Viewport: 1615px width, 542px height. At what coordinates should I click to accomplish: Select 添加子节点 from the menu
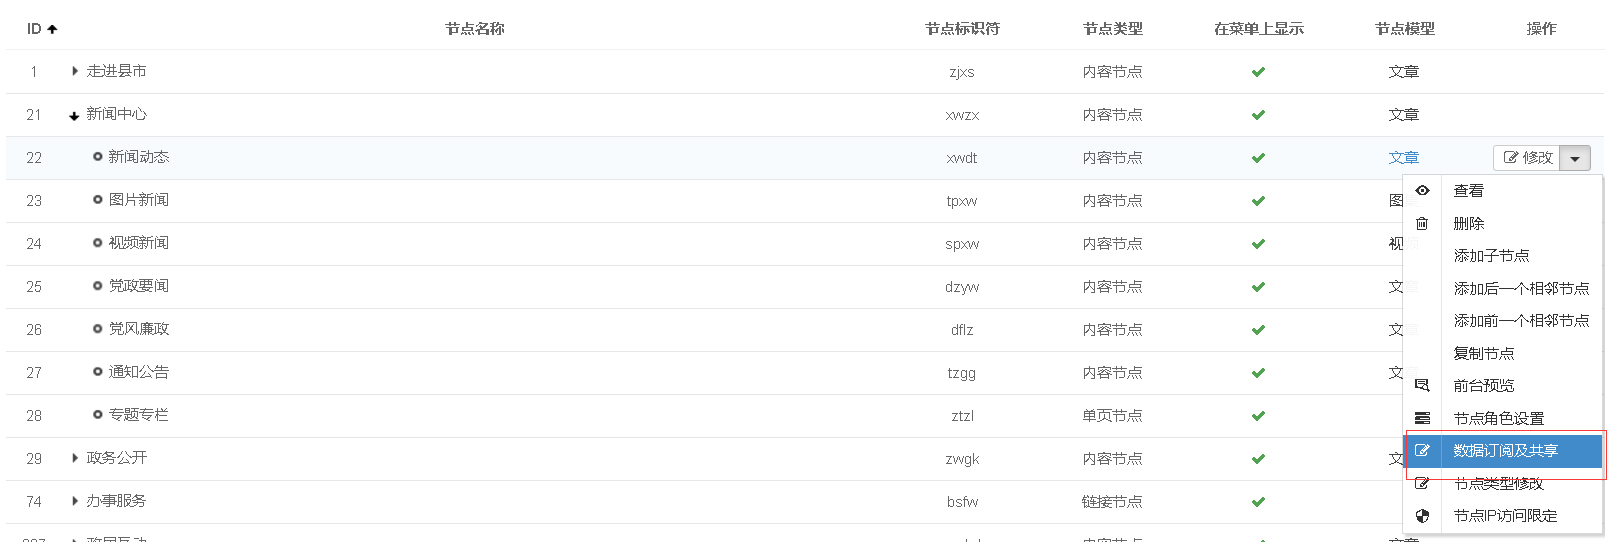1491,256
